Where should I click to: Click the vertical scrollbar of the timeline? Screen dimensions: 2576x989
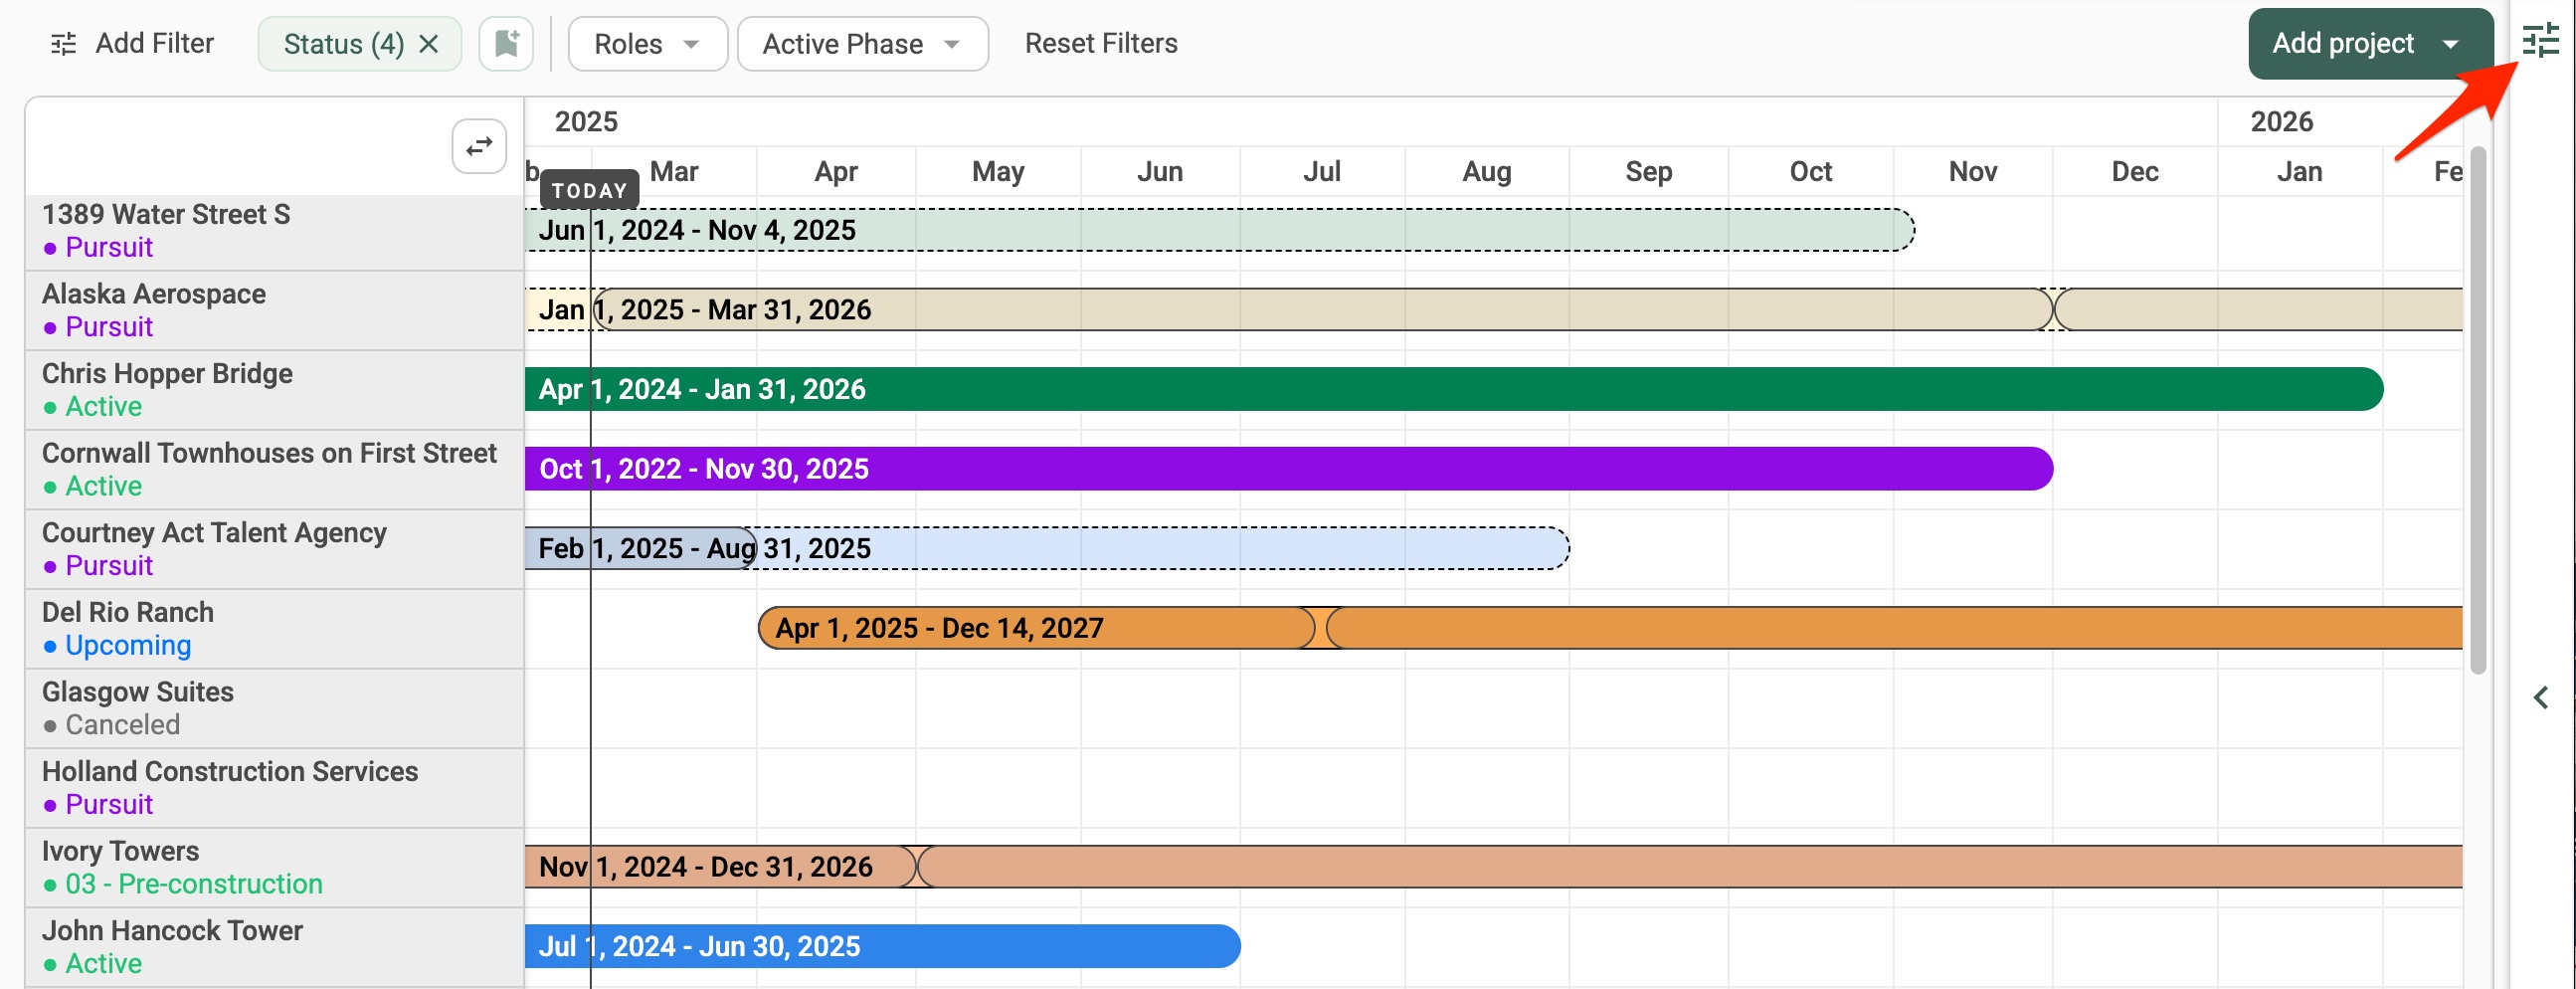coord(2477,410)
